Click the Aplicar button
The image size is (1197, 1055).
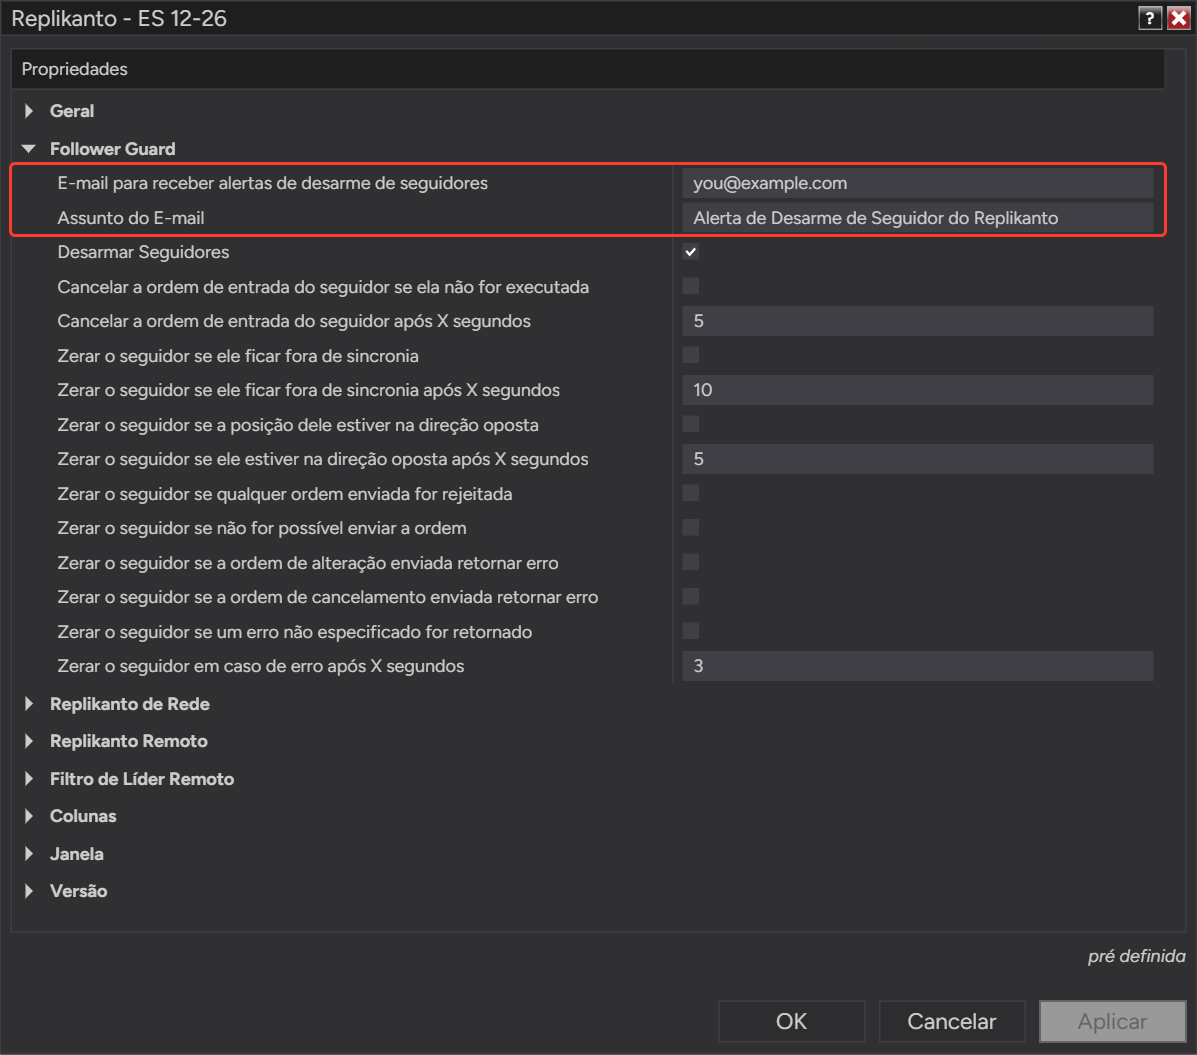1112,1021
